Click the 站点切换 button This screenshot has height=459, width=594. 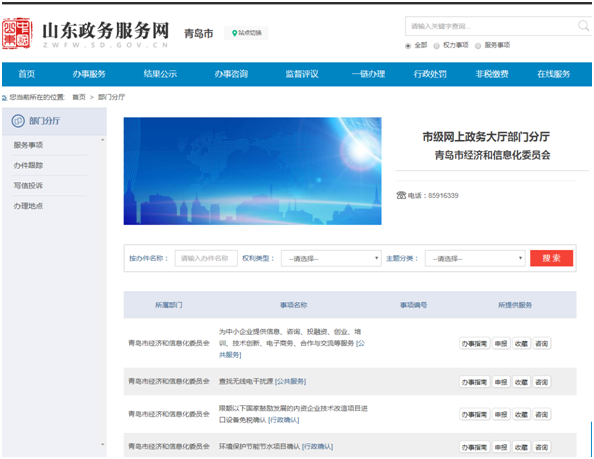pyautogui.click(x=246, y=33)
